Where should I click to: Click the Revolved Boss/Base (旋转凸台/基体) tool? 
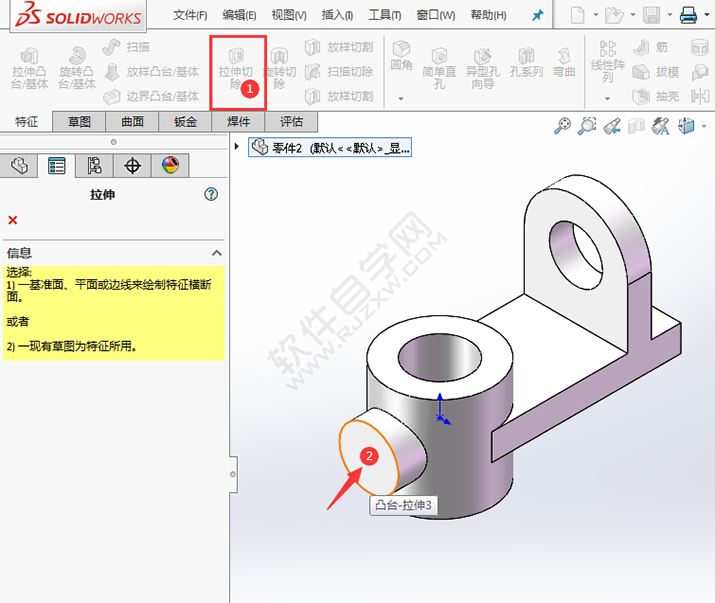[x=77, y=68]
